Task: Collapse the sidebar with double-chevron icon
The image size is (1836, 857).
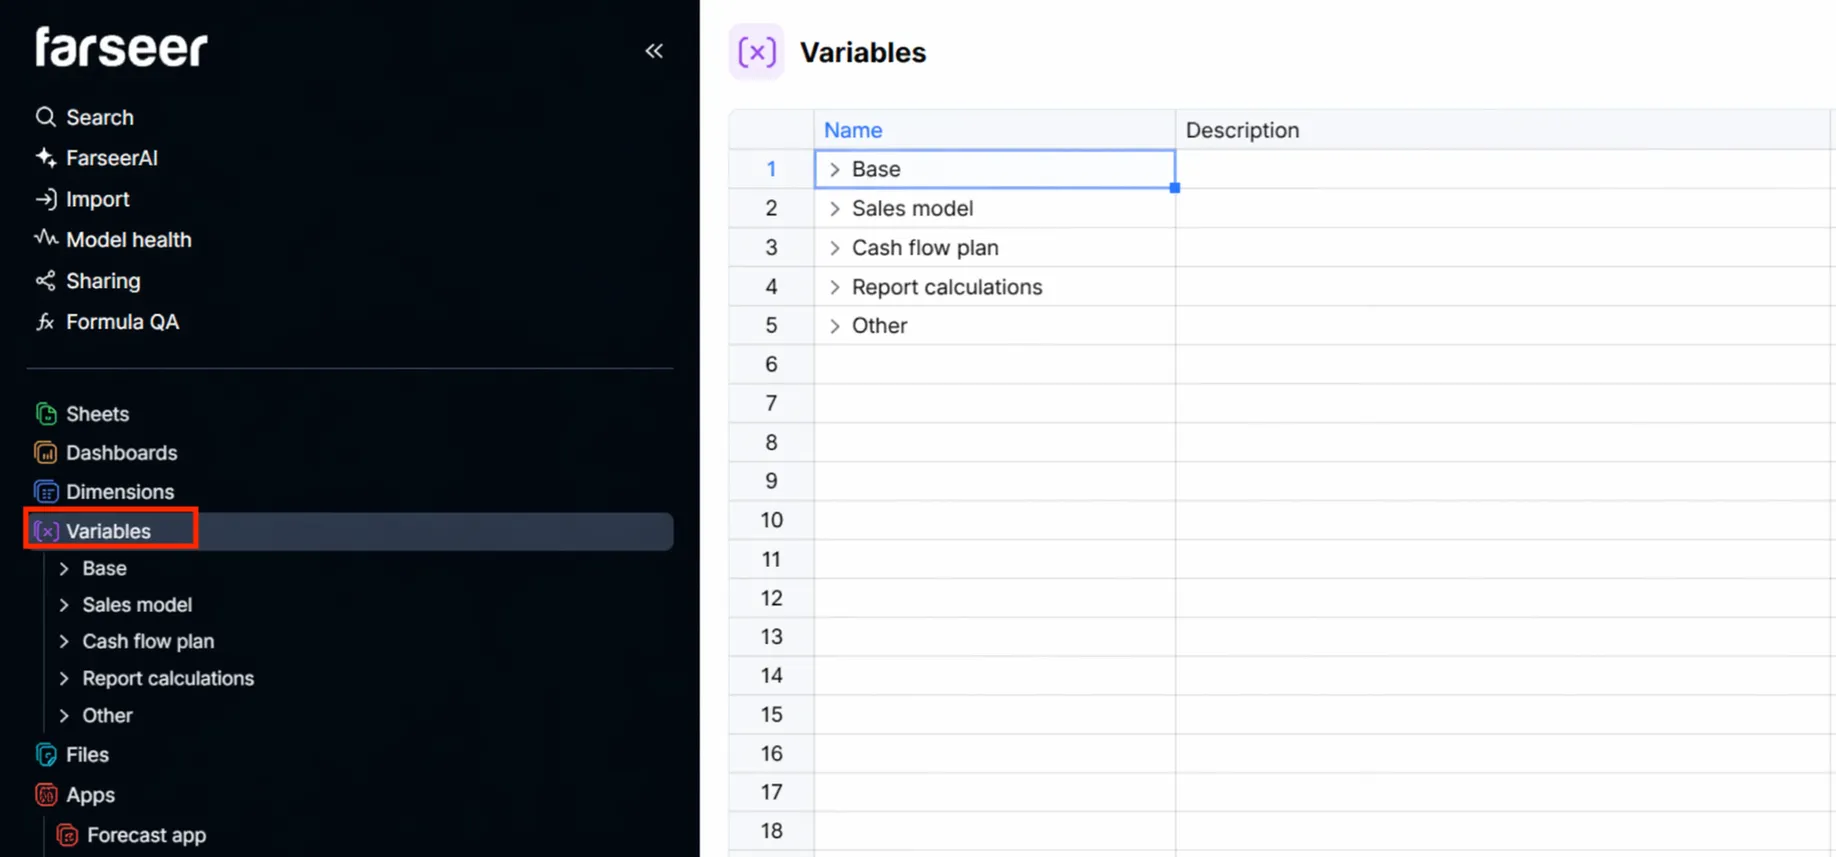Action: (x=654, y=51)
